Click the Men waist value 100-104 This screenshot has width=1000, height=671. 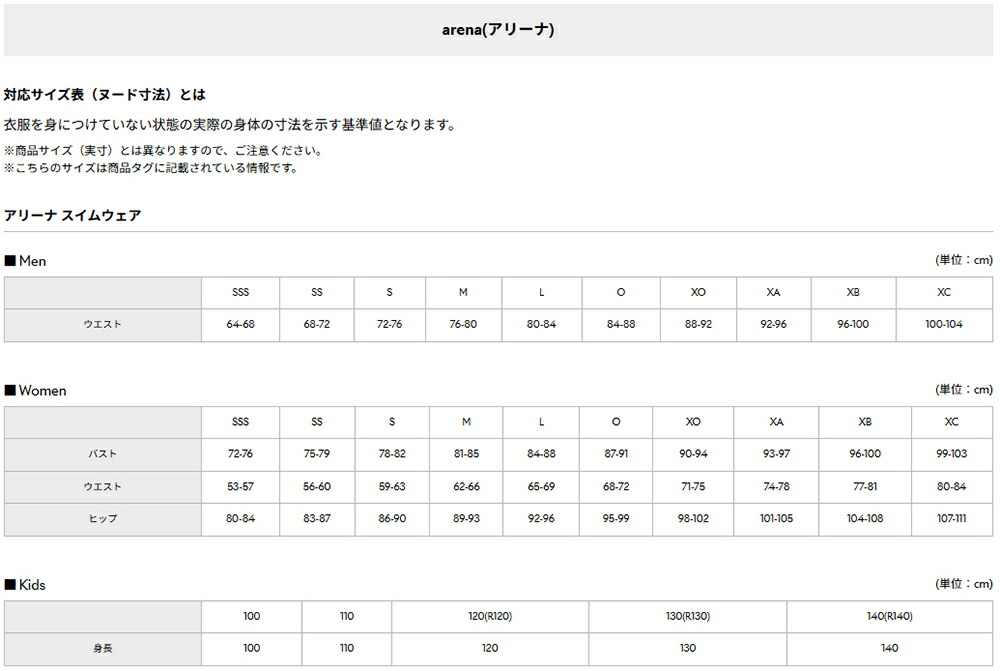pos(944,325)
